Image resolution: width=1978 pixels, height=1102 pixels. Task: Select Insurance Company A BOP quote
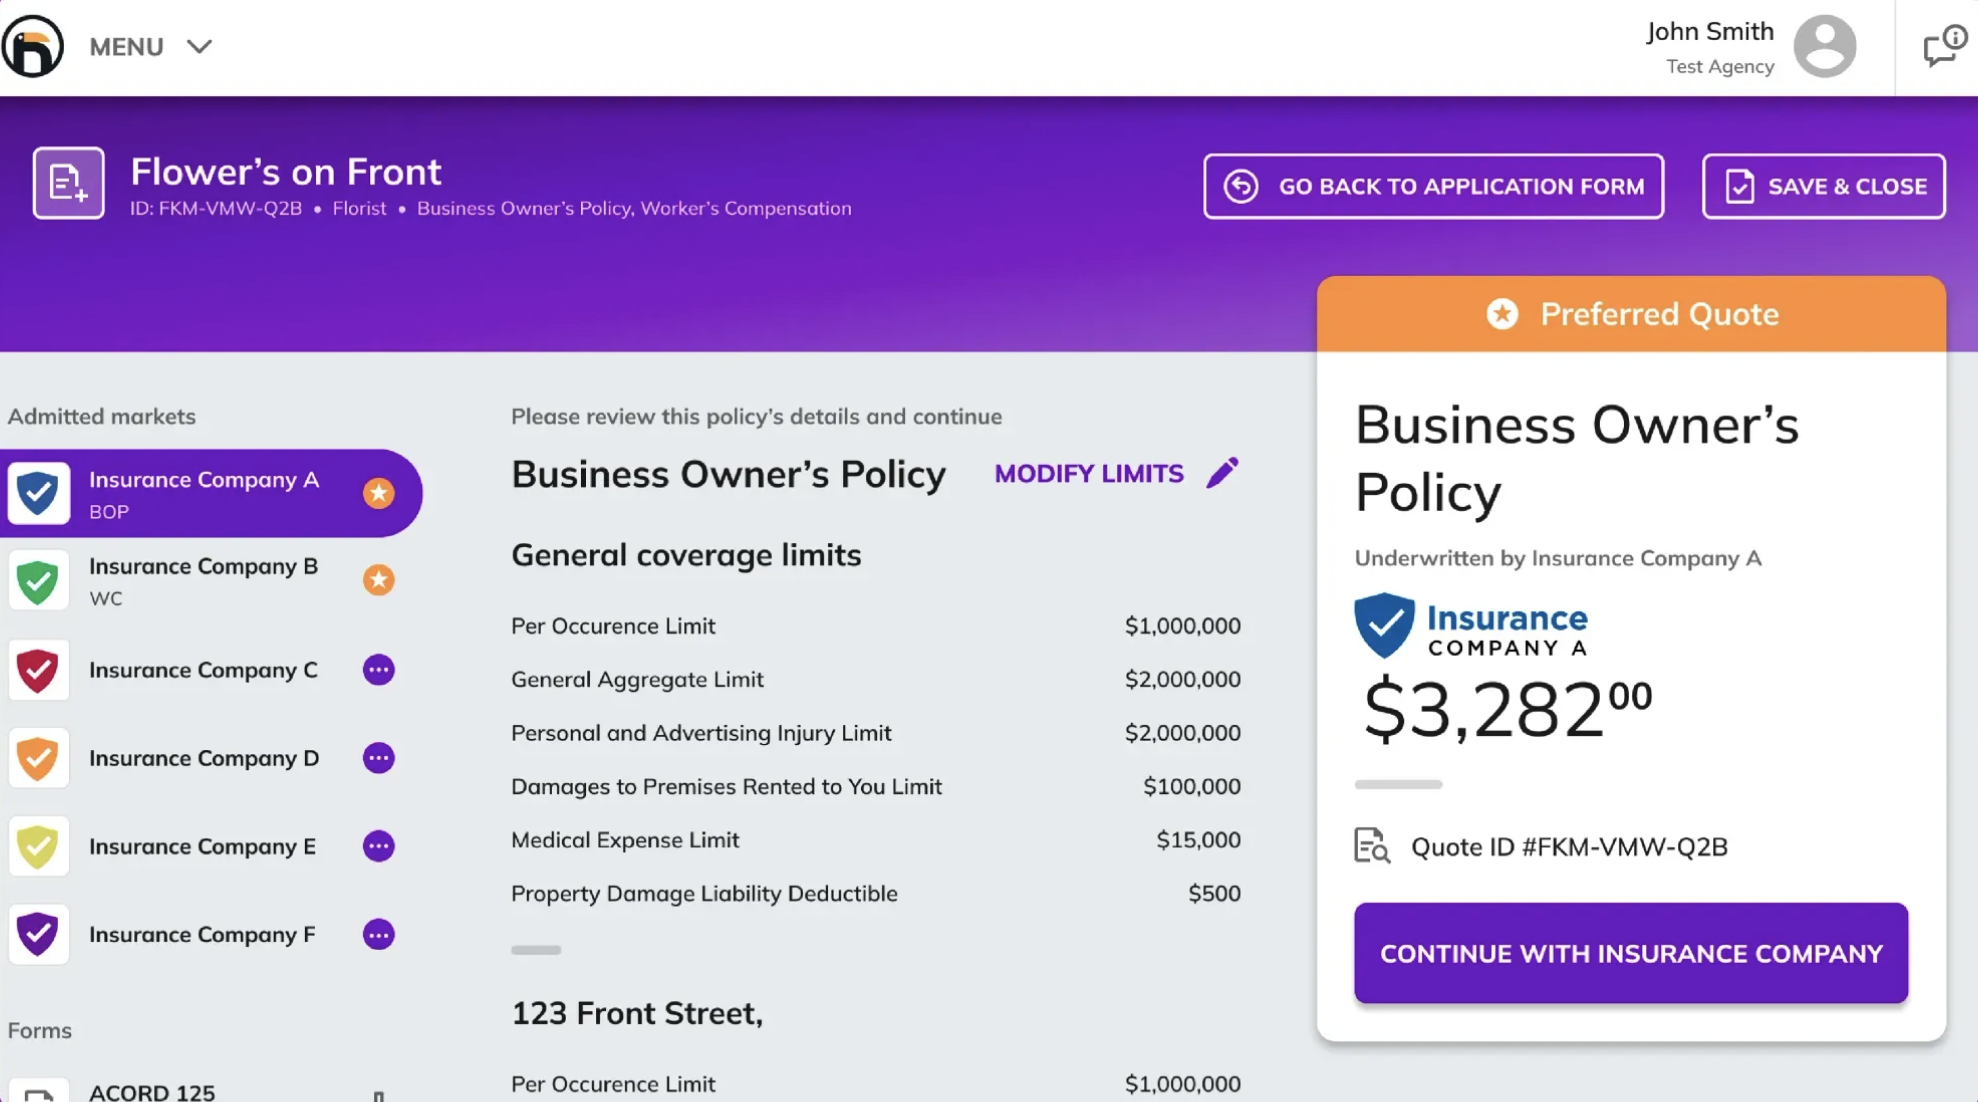coord(204,493)
